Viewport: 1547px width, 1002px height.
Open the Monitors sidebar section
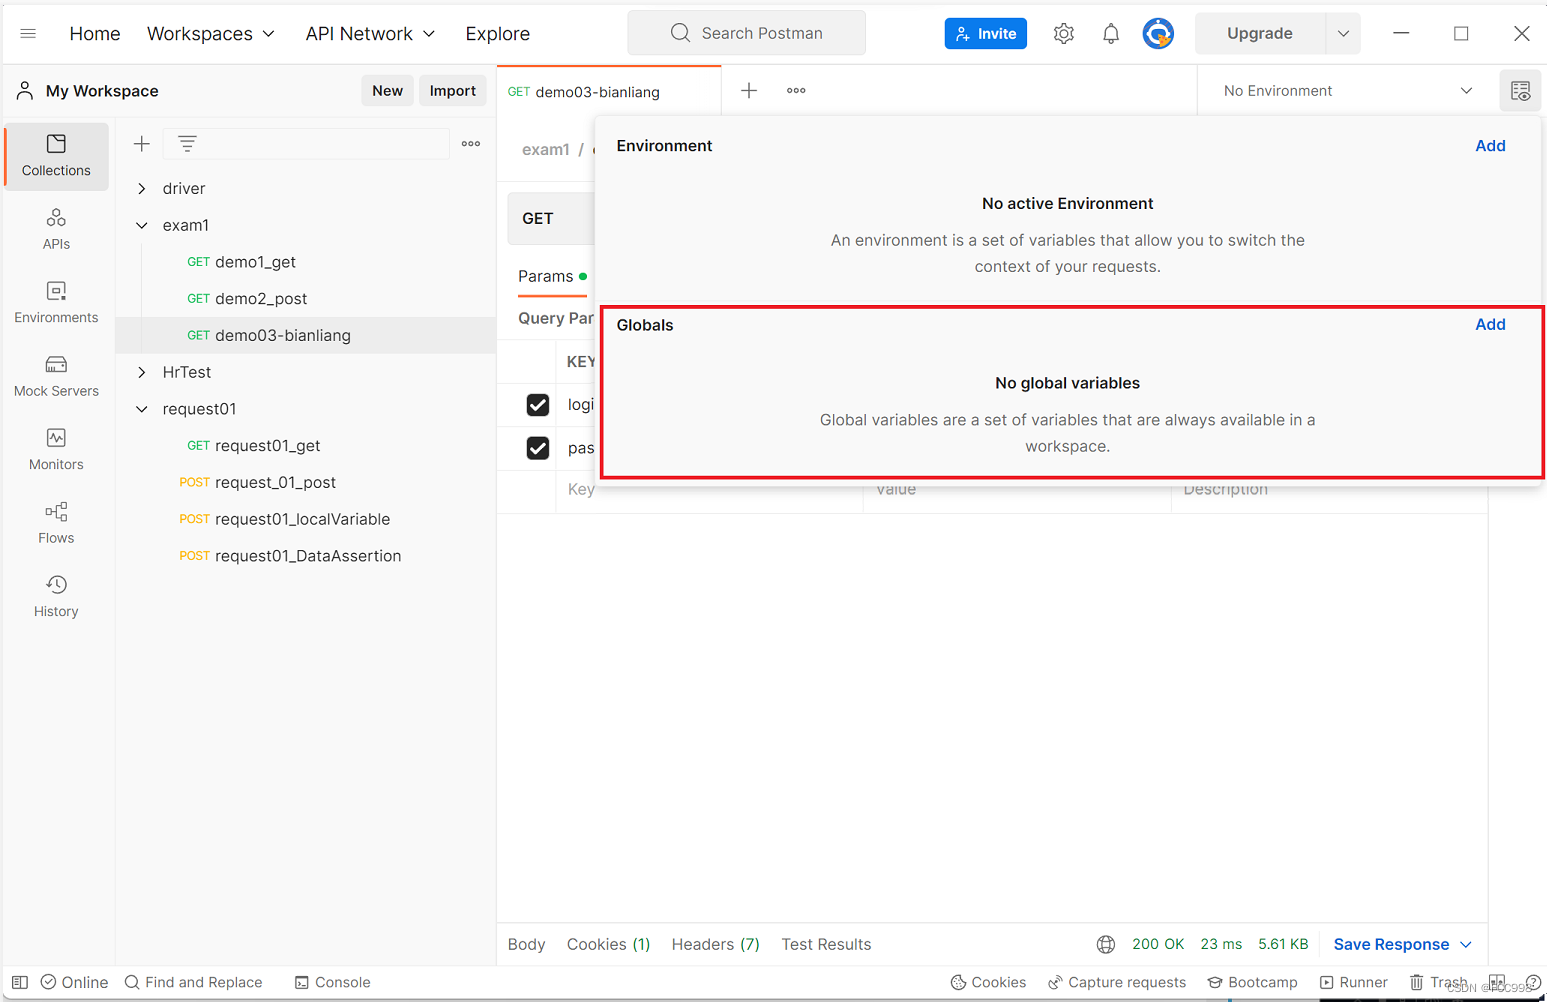pos(56,450)
